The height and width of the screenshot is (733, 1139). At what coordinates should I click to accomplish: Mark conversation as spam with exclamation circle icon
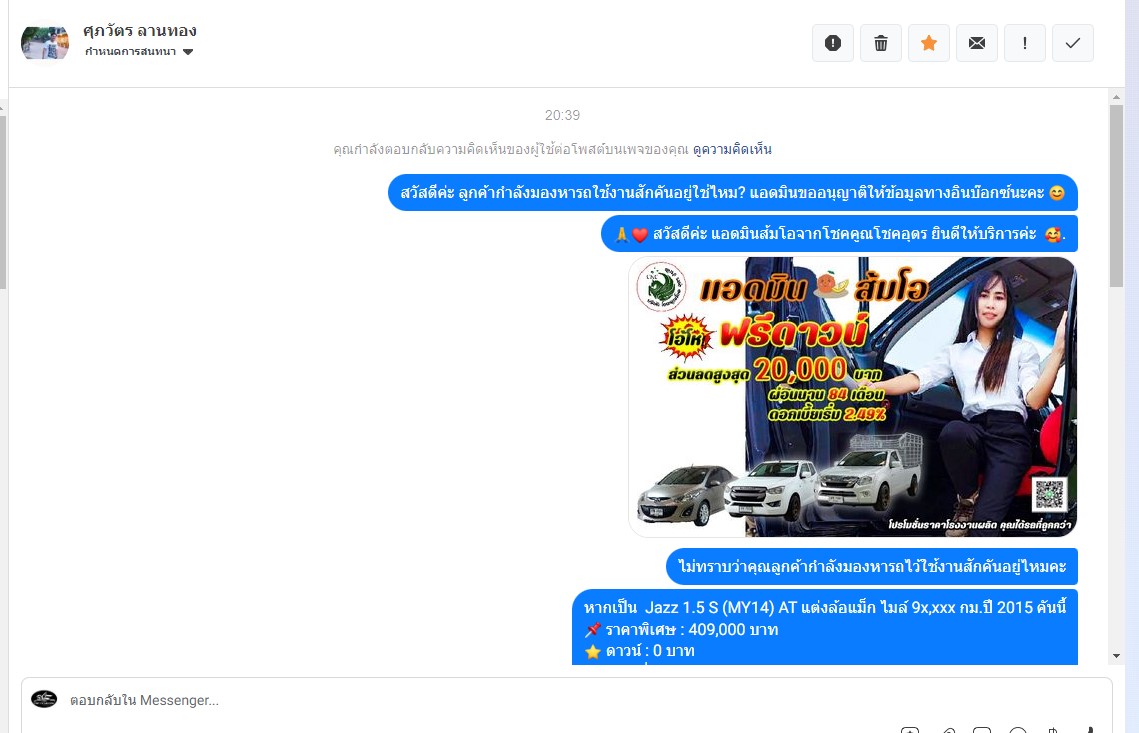pyautogui.click(x=832, y=43)
